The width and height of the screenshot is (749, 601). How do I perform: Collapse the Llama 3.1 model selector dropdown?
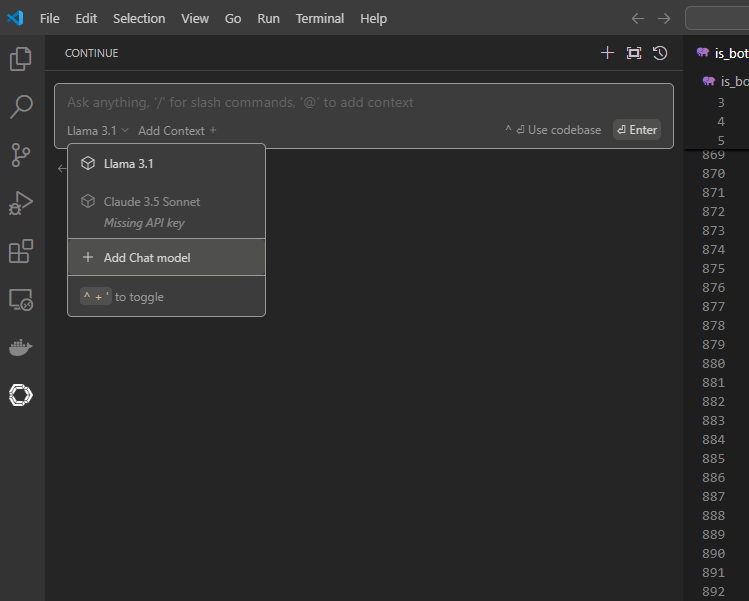point(98,130)
